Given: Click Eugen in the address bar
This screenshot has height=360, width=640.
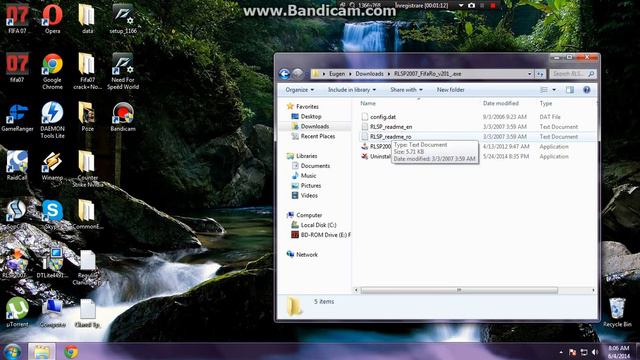Looking at the screenshot, I should coord(337,74).
